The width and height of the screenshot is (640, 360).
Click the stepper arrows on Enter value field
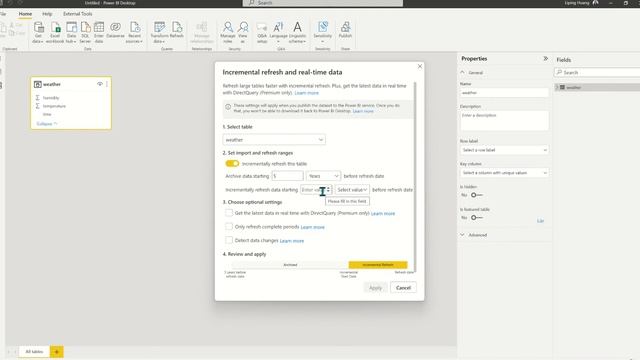pyautogui.click(x=328, y=190)
